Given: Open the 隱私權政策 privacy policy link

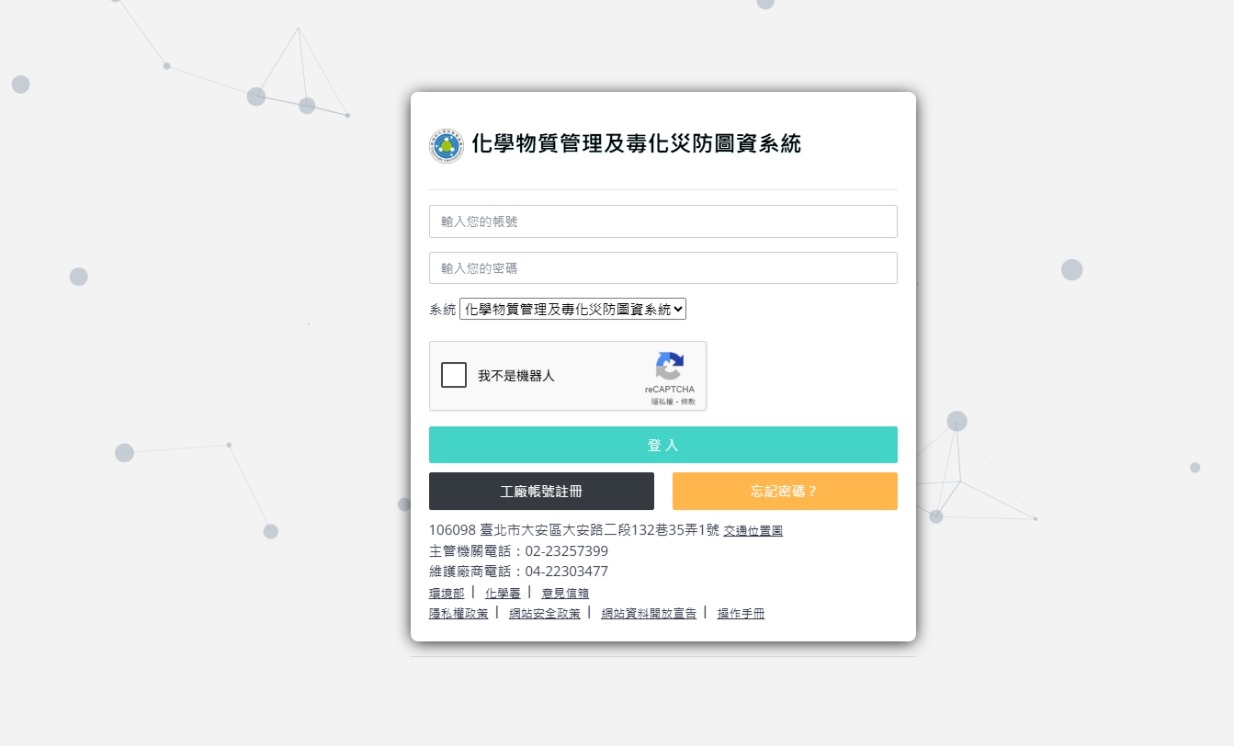Looking at the screenshot, I should tap(459, 614).
